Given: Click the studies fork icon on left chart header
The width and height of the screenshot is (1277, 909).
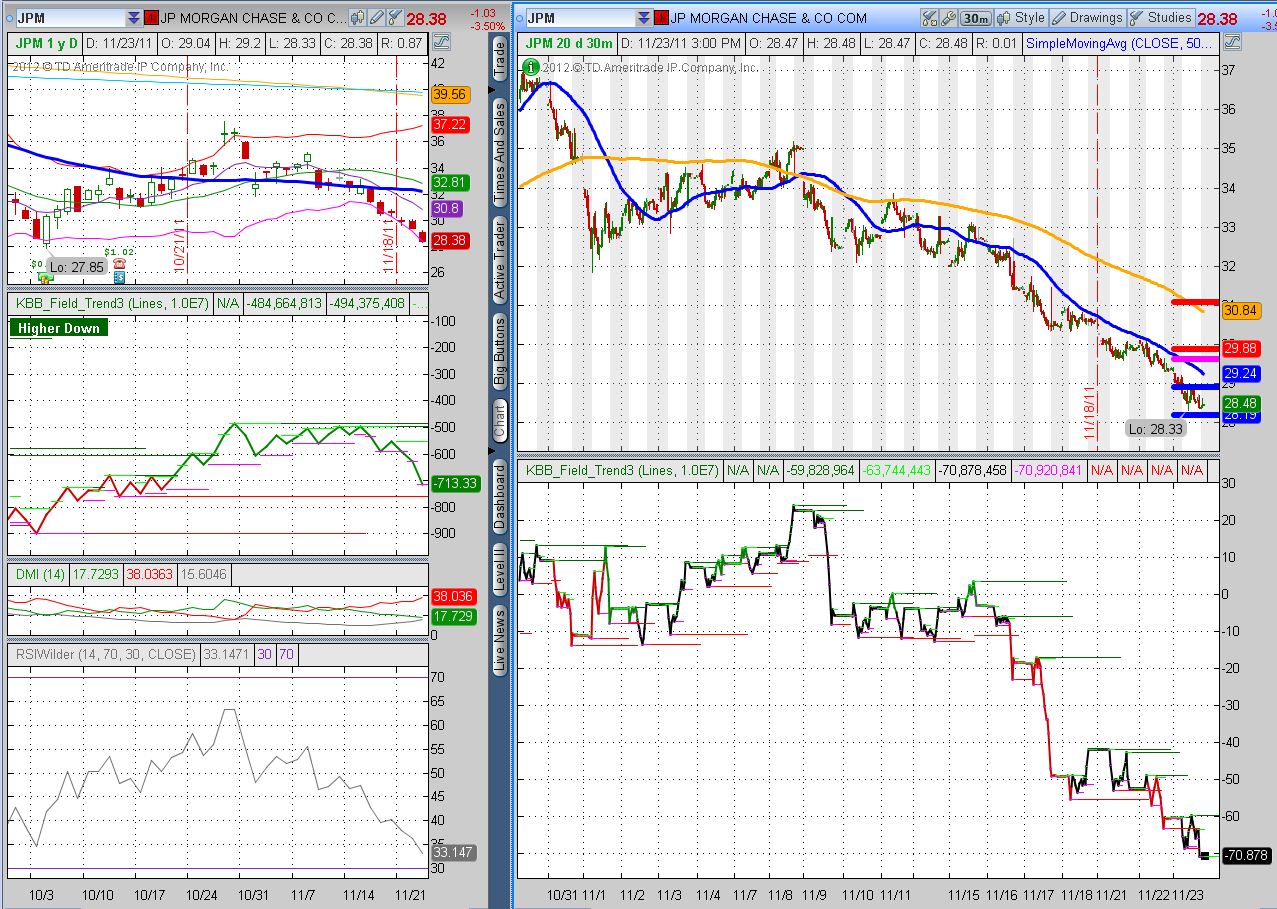Looking at the screenshot, I should [394, 17].
